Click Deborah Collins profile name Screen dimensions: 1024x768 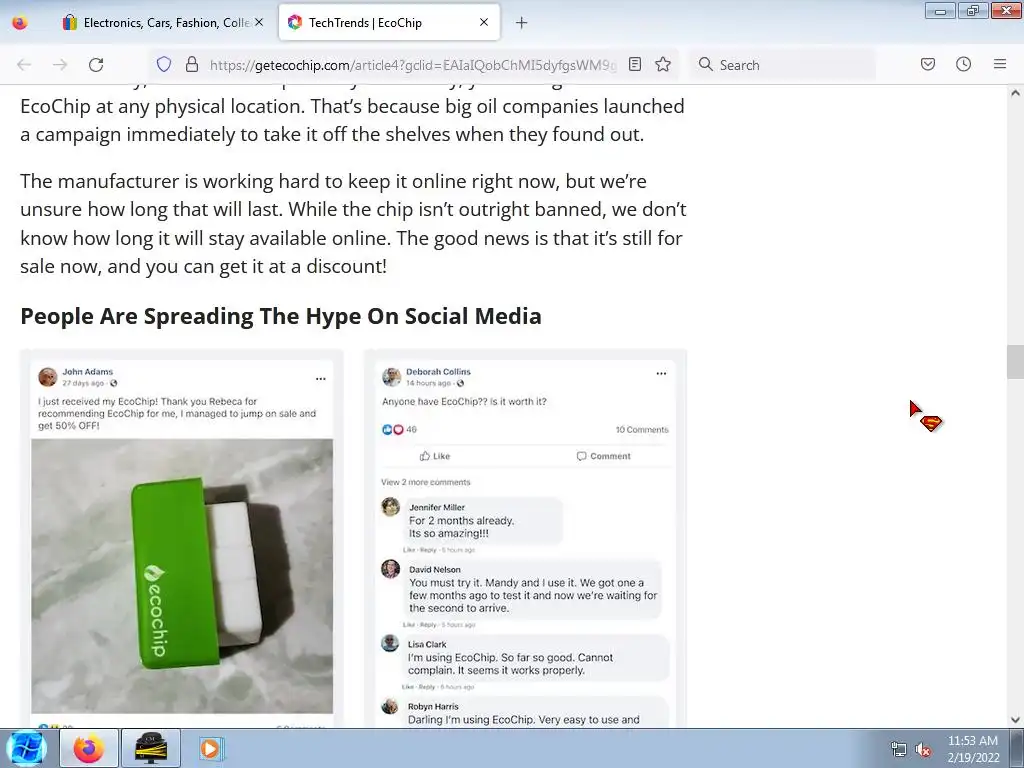point(438,372)
